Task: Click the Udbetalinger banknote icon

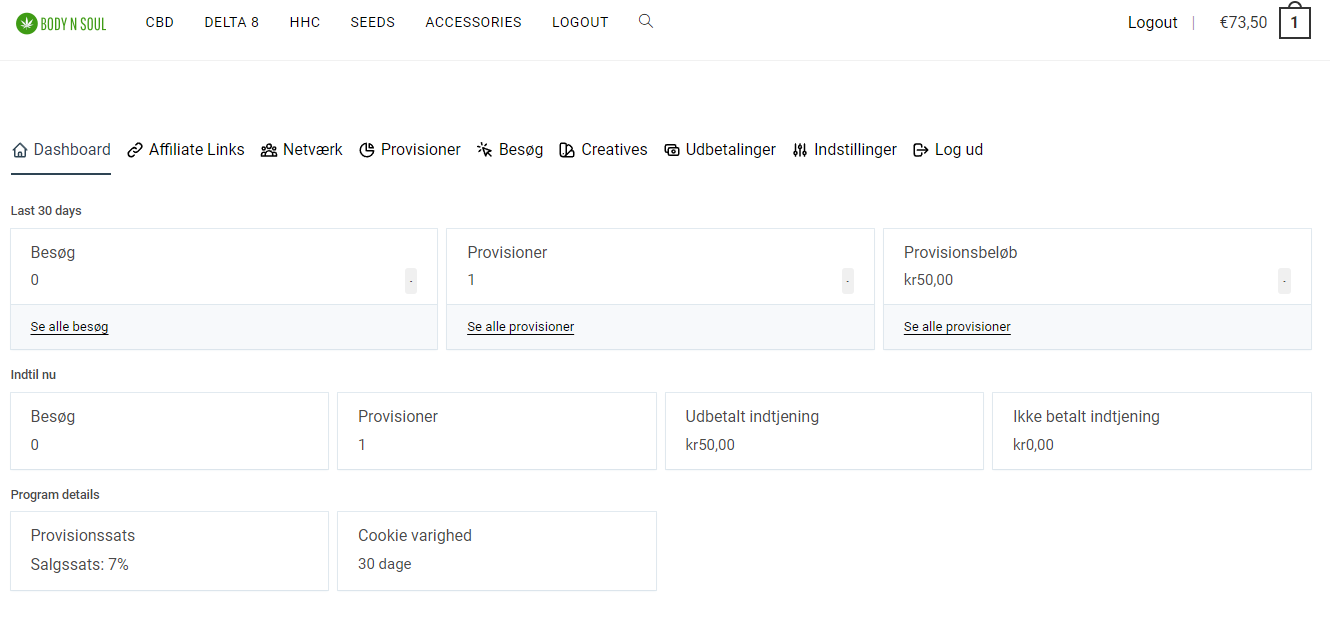Action: click(x=670, y=149)
